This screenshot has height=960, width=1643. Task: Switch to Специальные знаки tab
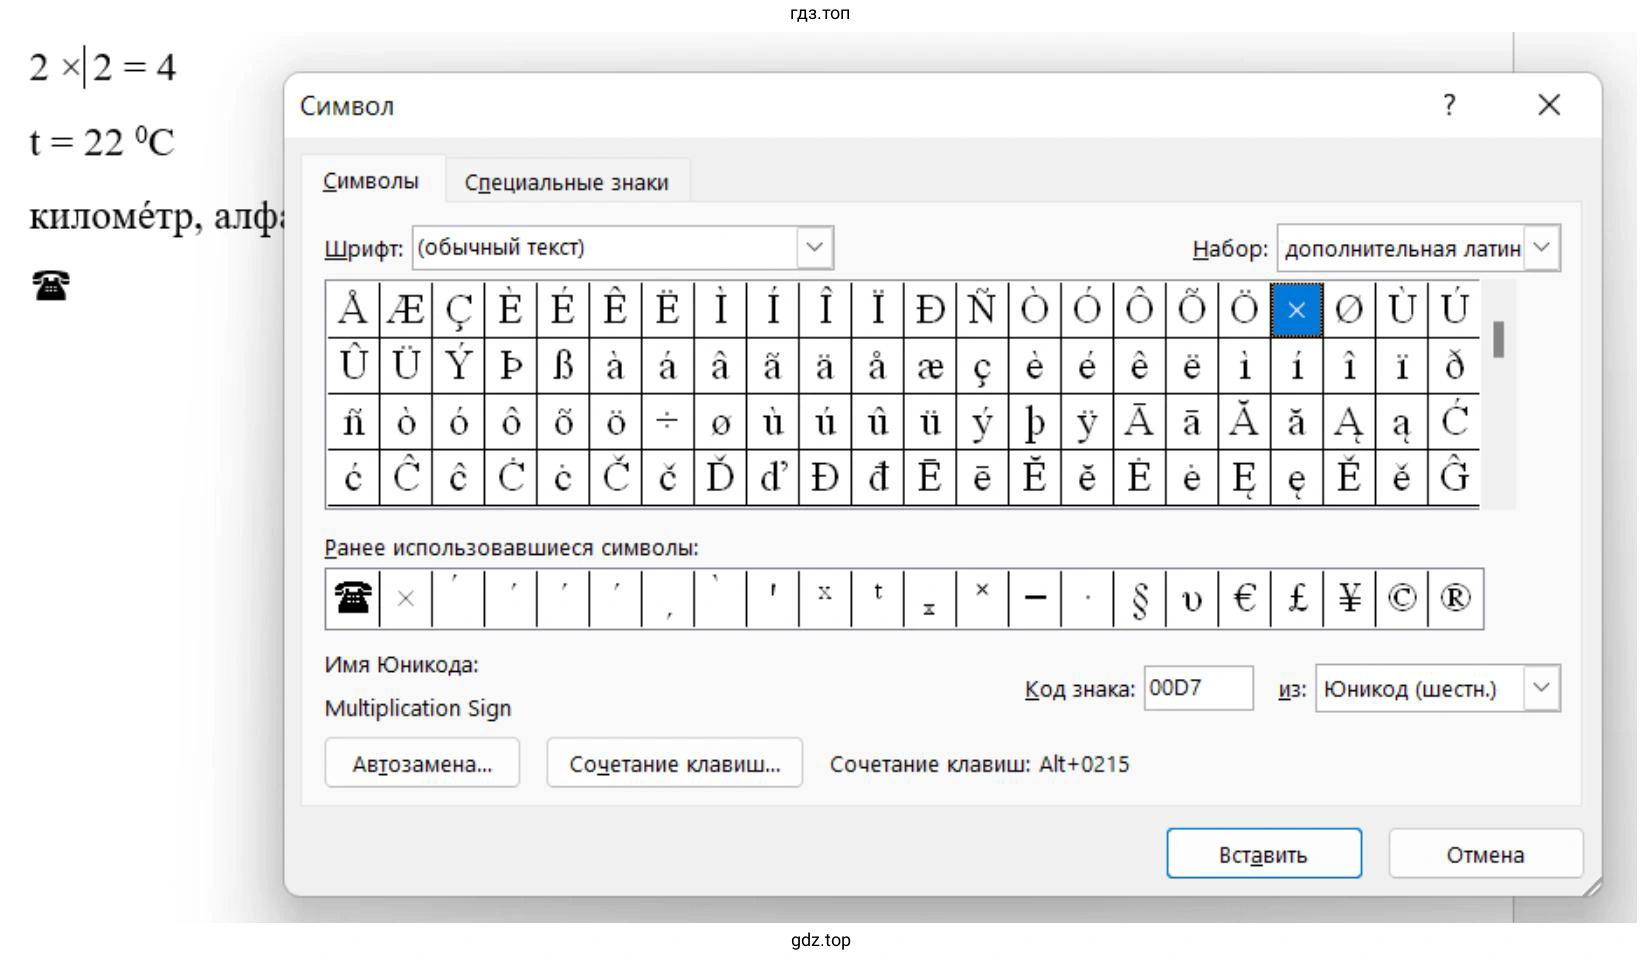(x=566, y=182)
